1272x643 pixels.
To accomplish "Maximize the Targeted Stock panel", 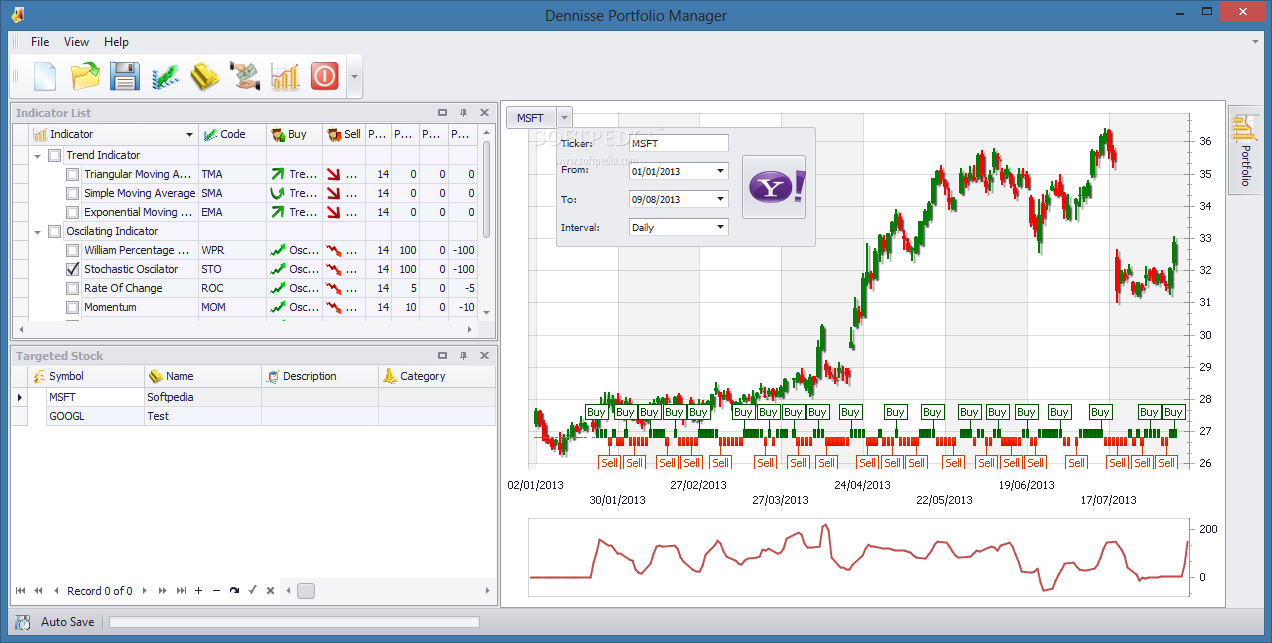I will 442,356.
